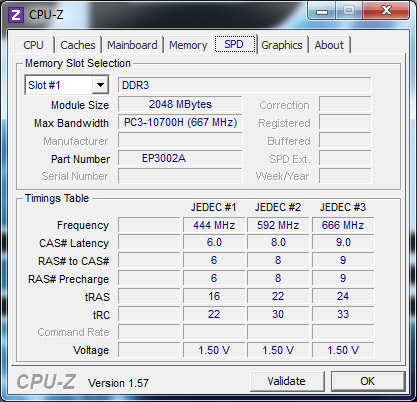Image resolution: width=417 pixels, height=402 pixels.
Task: Click the Module Size label
Action: tap(80, 105)
